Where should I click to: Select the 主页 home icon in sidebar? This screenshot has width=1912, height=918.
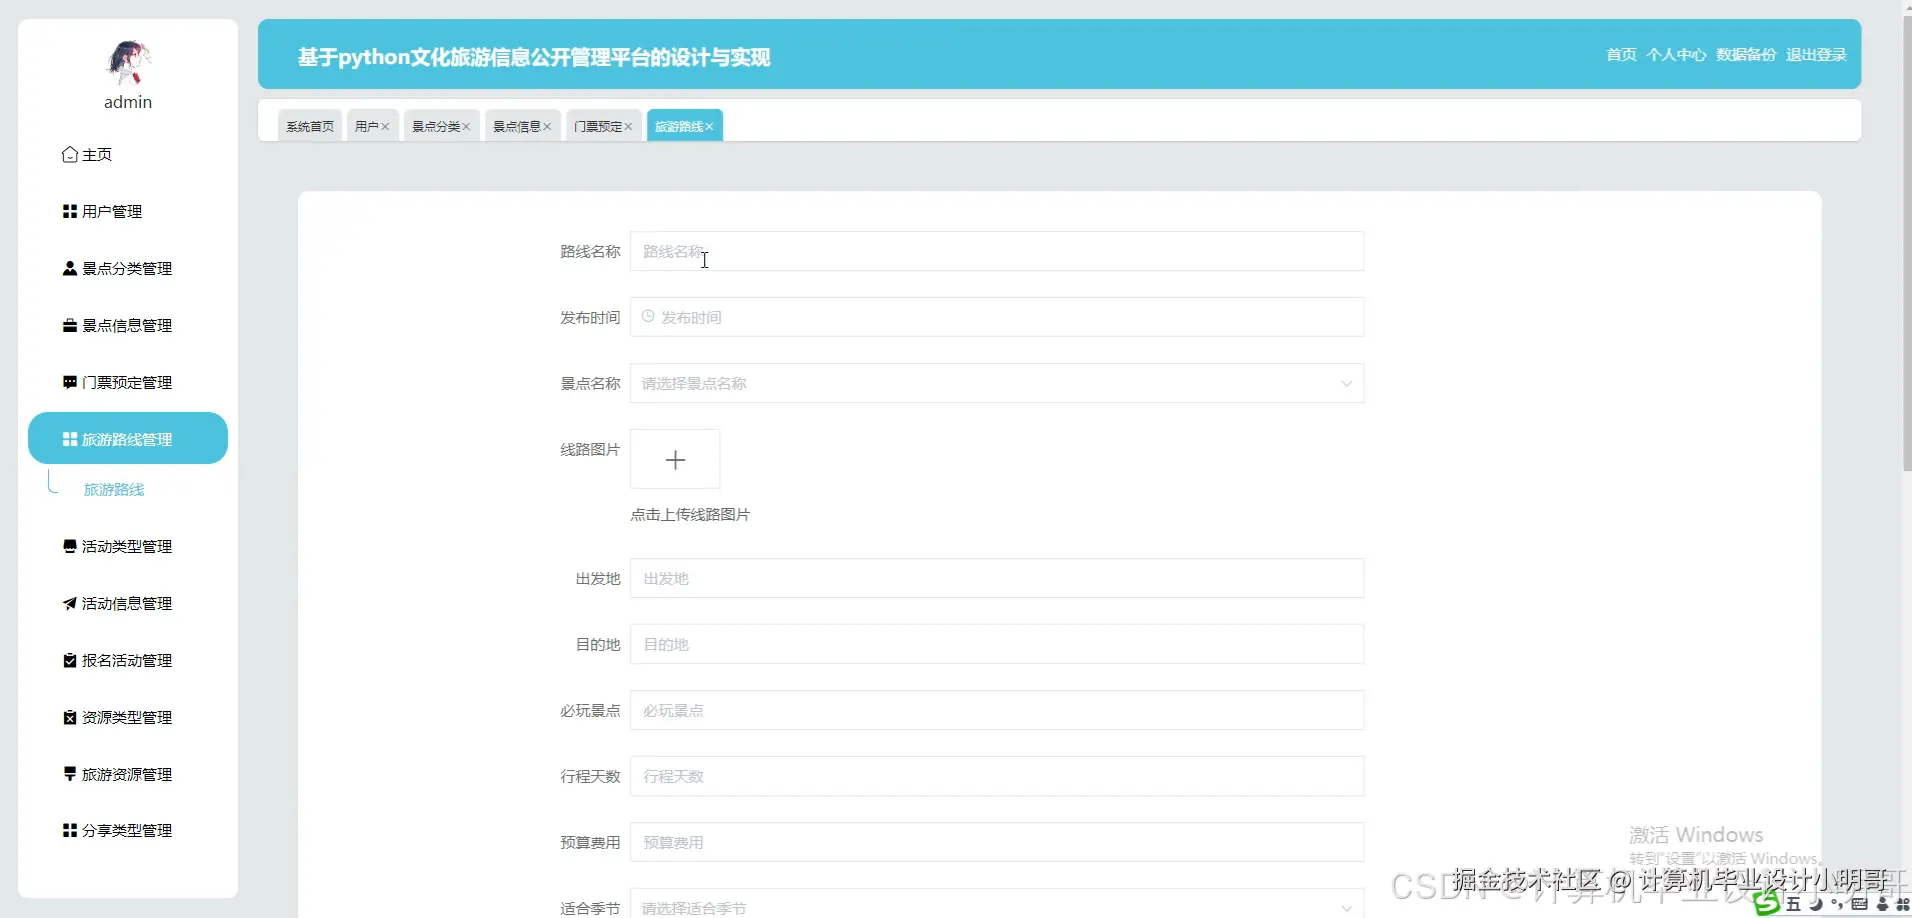(x=68, y=154)
